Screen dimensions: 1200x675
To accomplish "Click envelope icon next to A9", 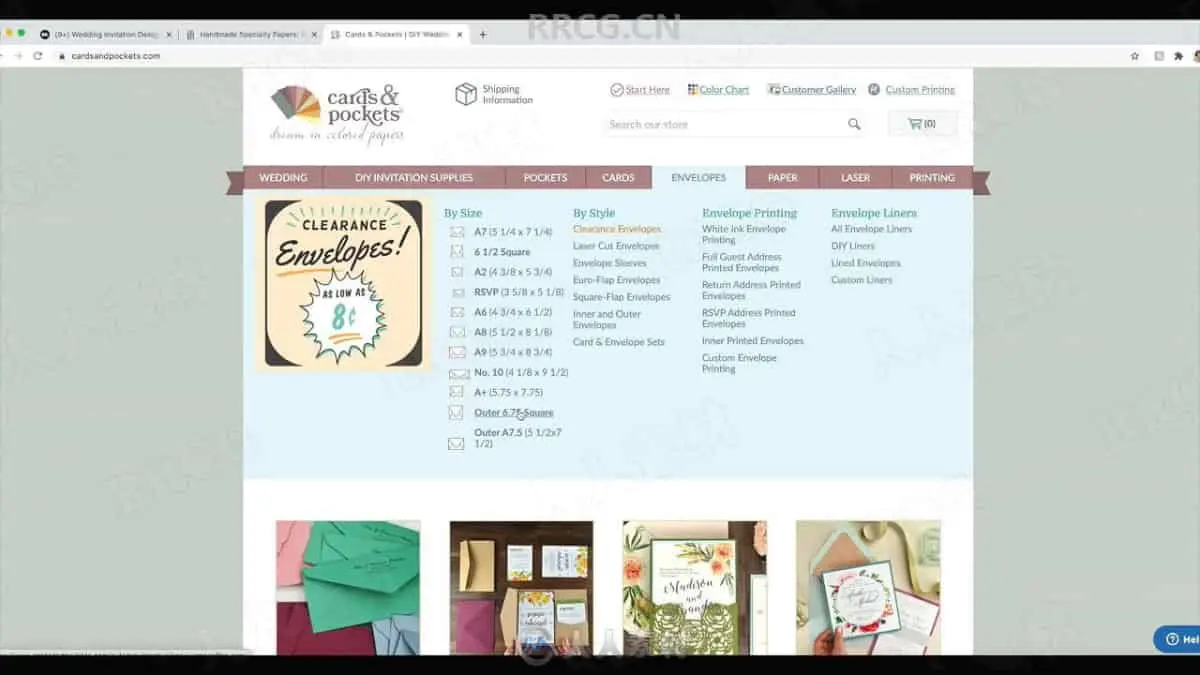I will click(x=457, y=352).
